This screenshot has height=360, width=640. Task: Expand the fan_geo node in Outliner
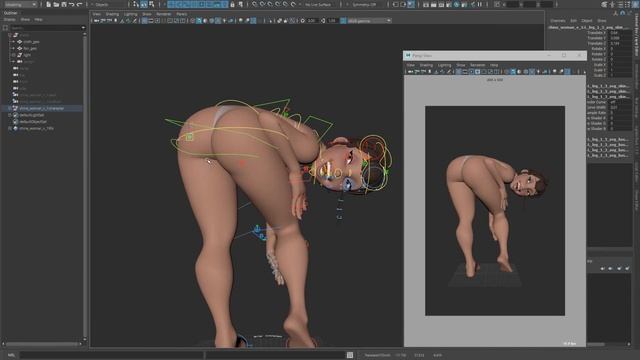[x=13, y=48]
